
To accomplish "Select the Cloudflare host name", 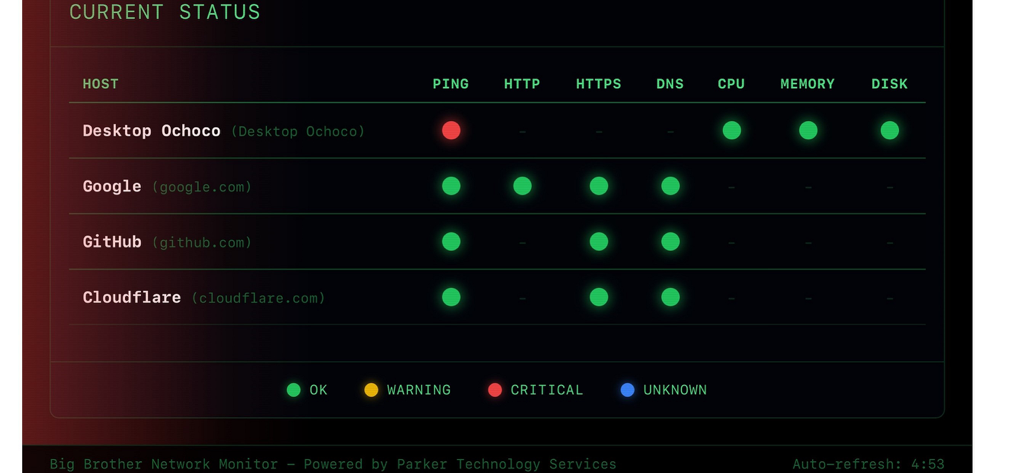I will [132, 297].
